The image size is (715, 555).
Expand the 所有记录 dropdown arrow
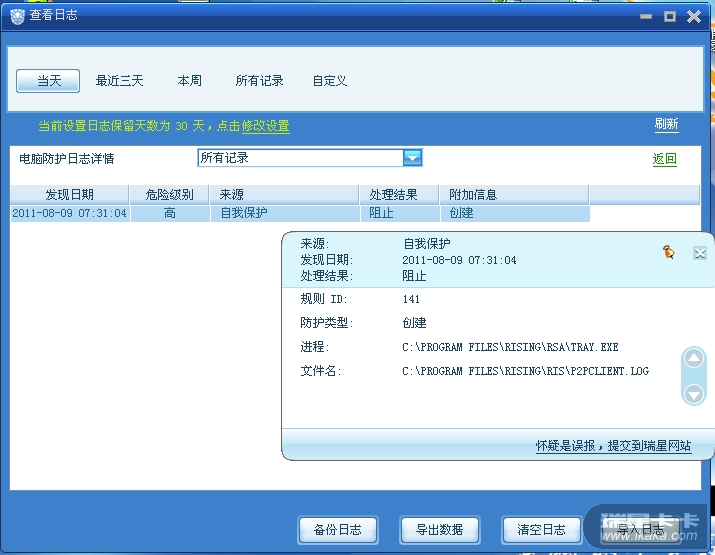click(x=412, y=158)
